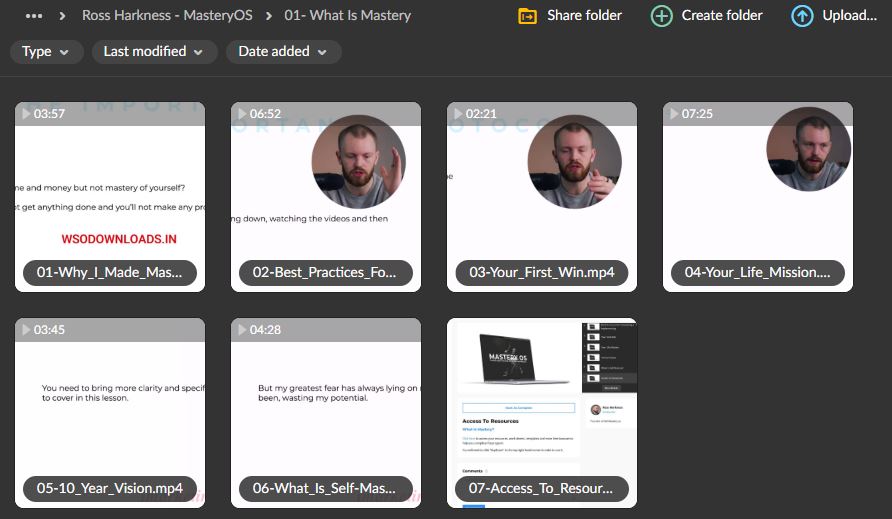The image size is (892, 519).
Task: Click play icon on 03:45 video
Action: click(26, 330)
